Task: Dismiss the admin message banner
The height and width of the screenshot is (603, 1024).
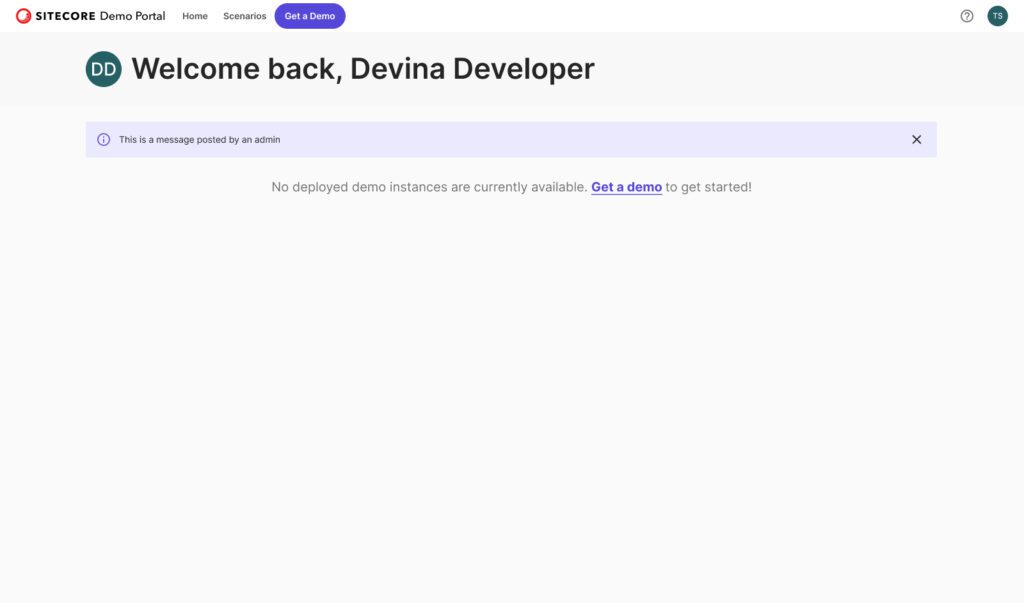Action: 916,139
